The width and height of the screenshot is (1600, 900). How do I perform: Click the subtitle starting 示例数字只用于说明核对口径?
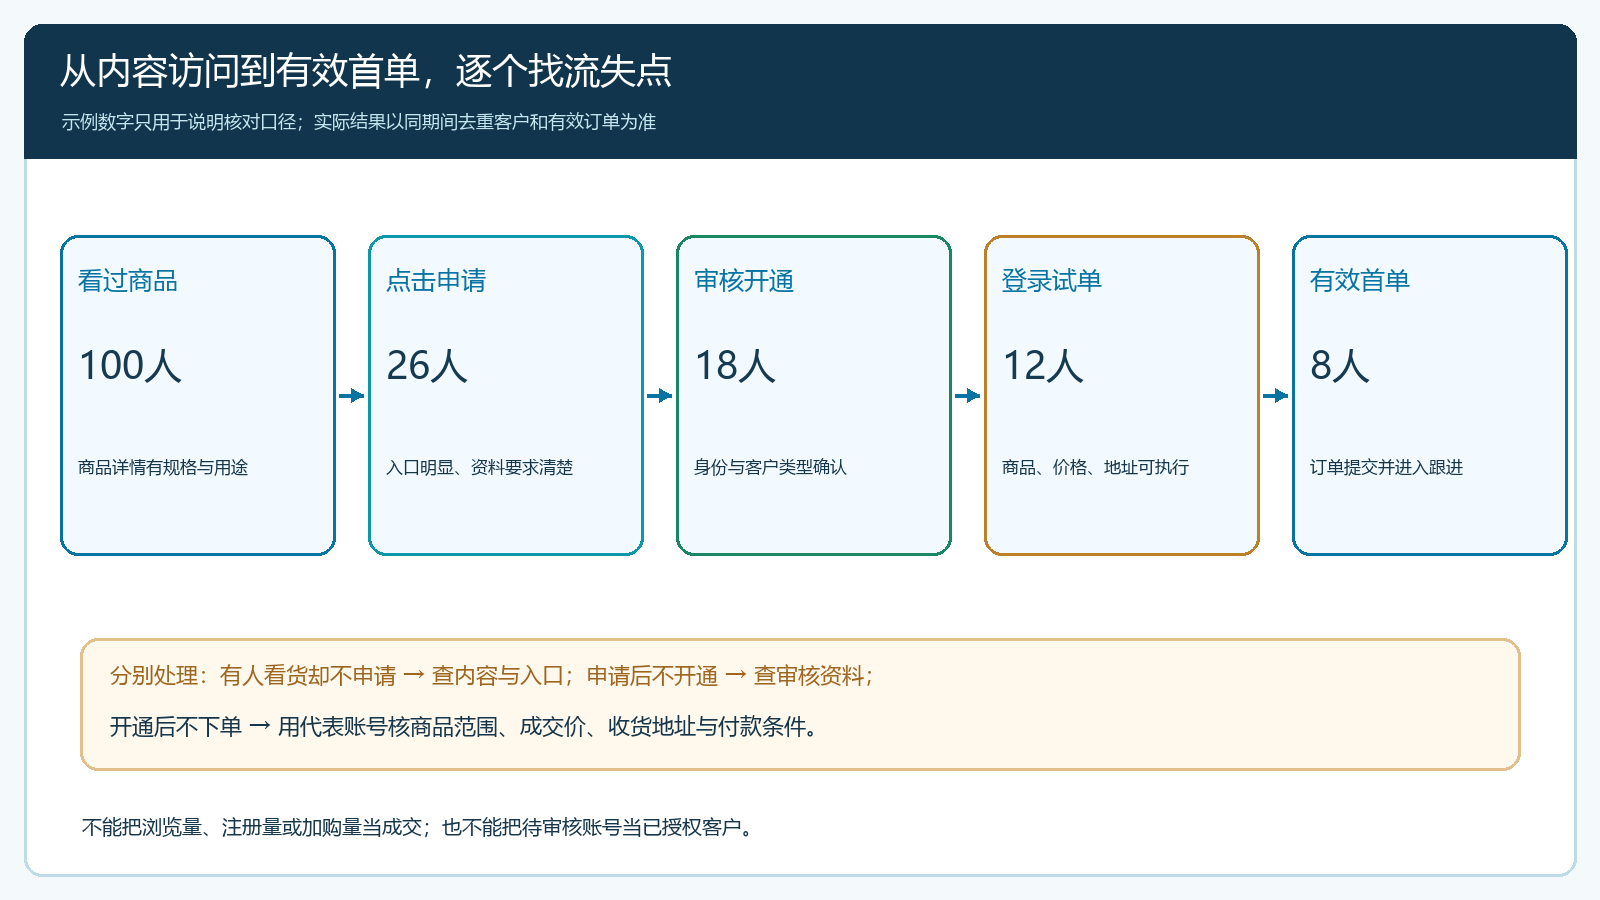tap(359, 122)
